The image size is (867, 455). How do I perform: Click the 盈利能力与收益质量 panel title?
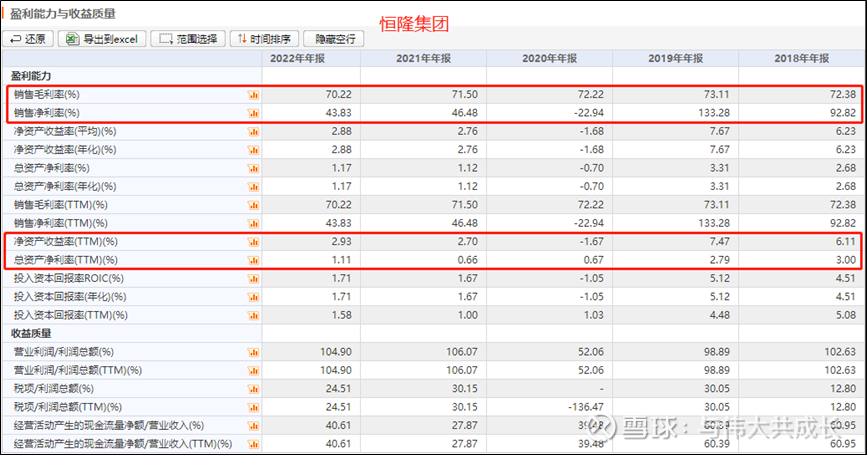(x=63, y=14)
